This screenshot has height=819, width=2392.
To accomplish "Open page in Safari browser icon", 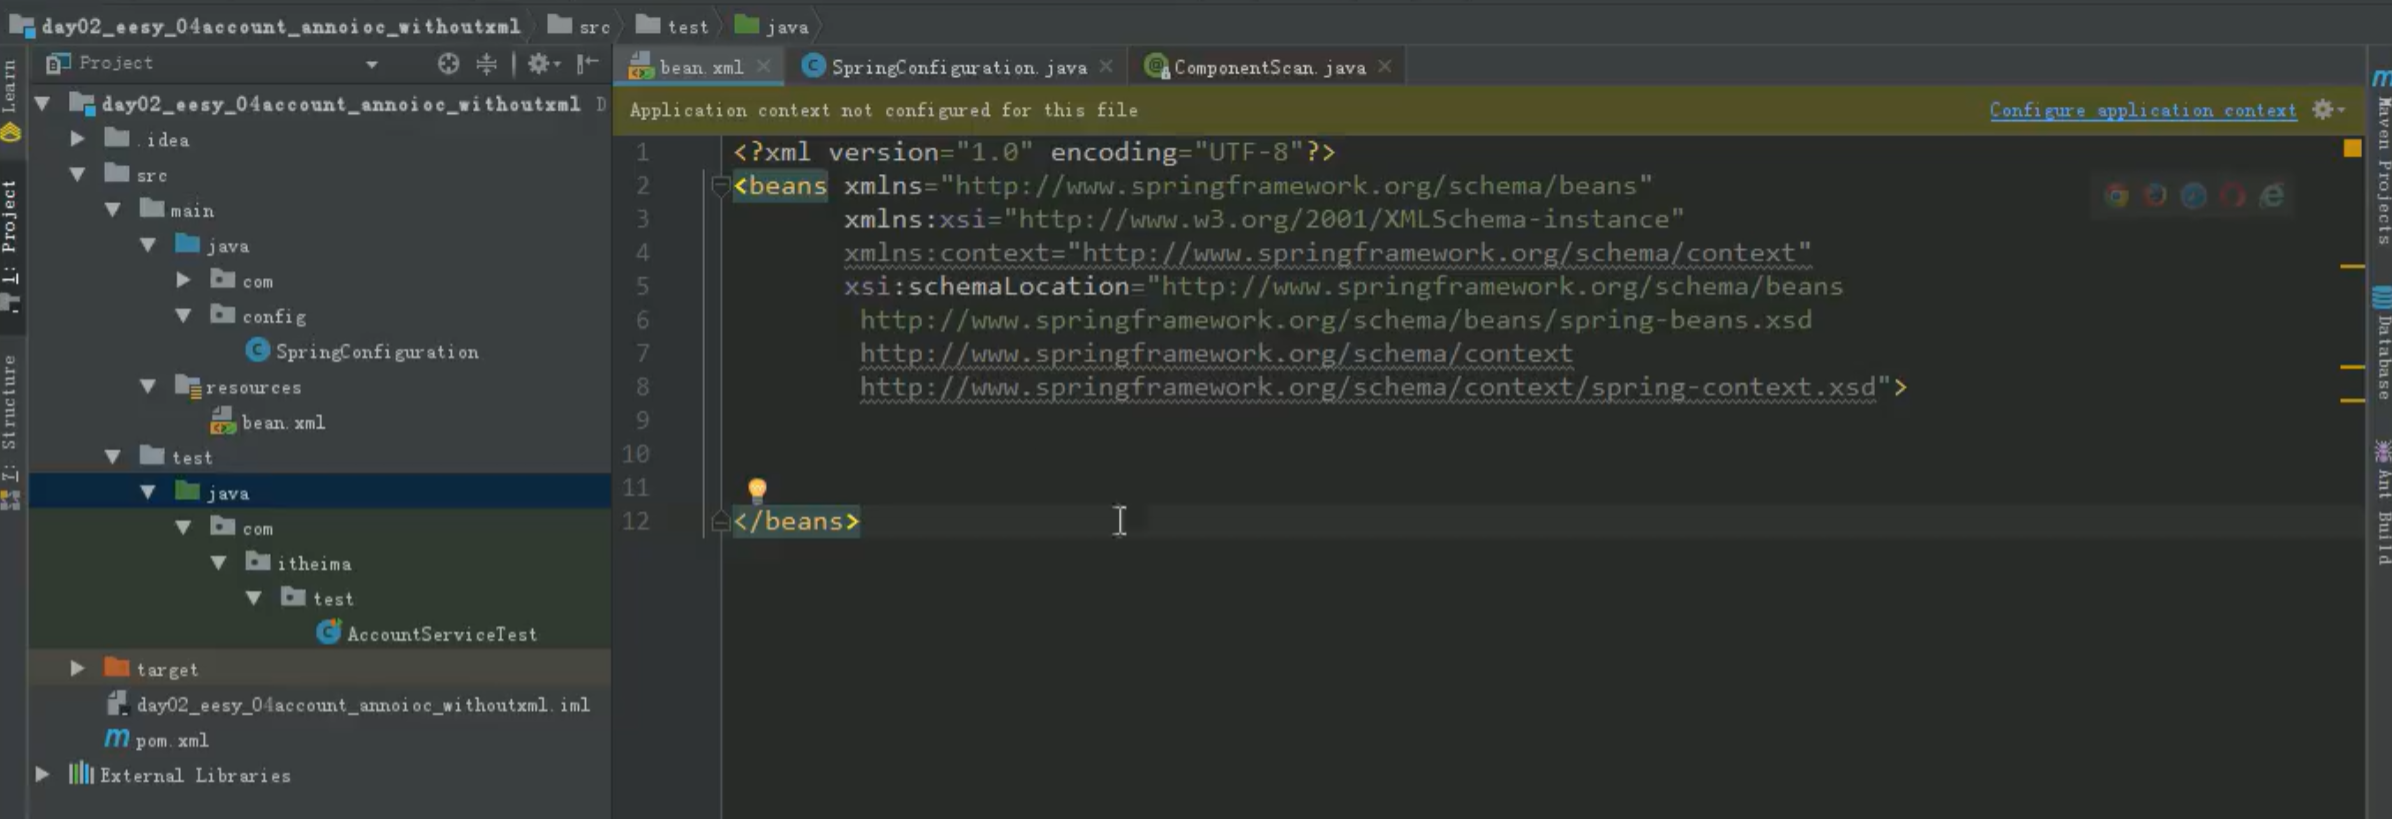I will click(2193, 196).
